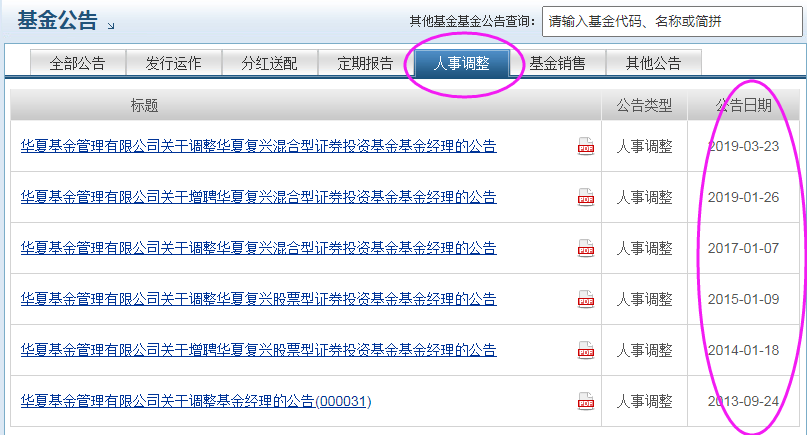Open 2019-01-26 增聘华夏复兴混合型 fund manager announcement link
This screenshot has width=807, height=435.
pos(258,197)
